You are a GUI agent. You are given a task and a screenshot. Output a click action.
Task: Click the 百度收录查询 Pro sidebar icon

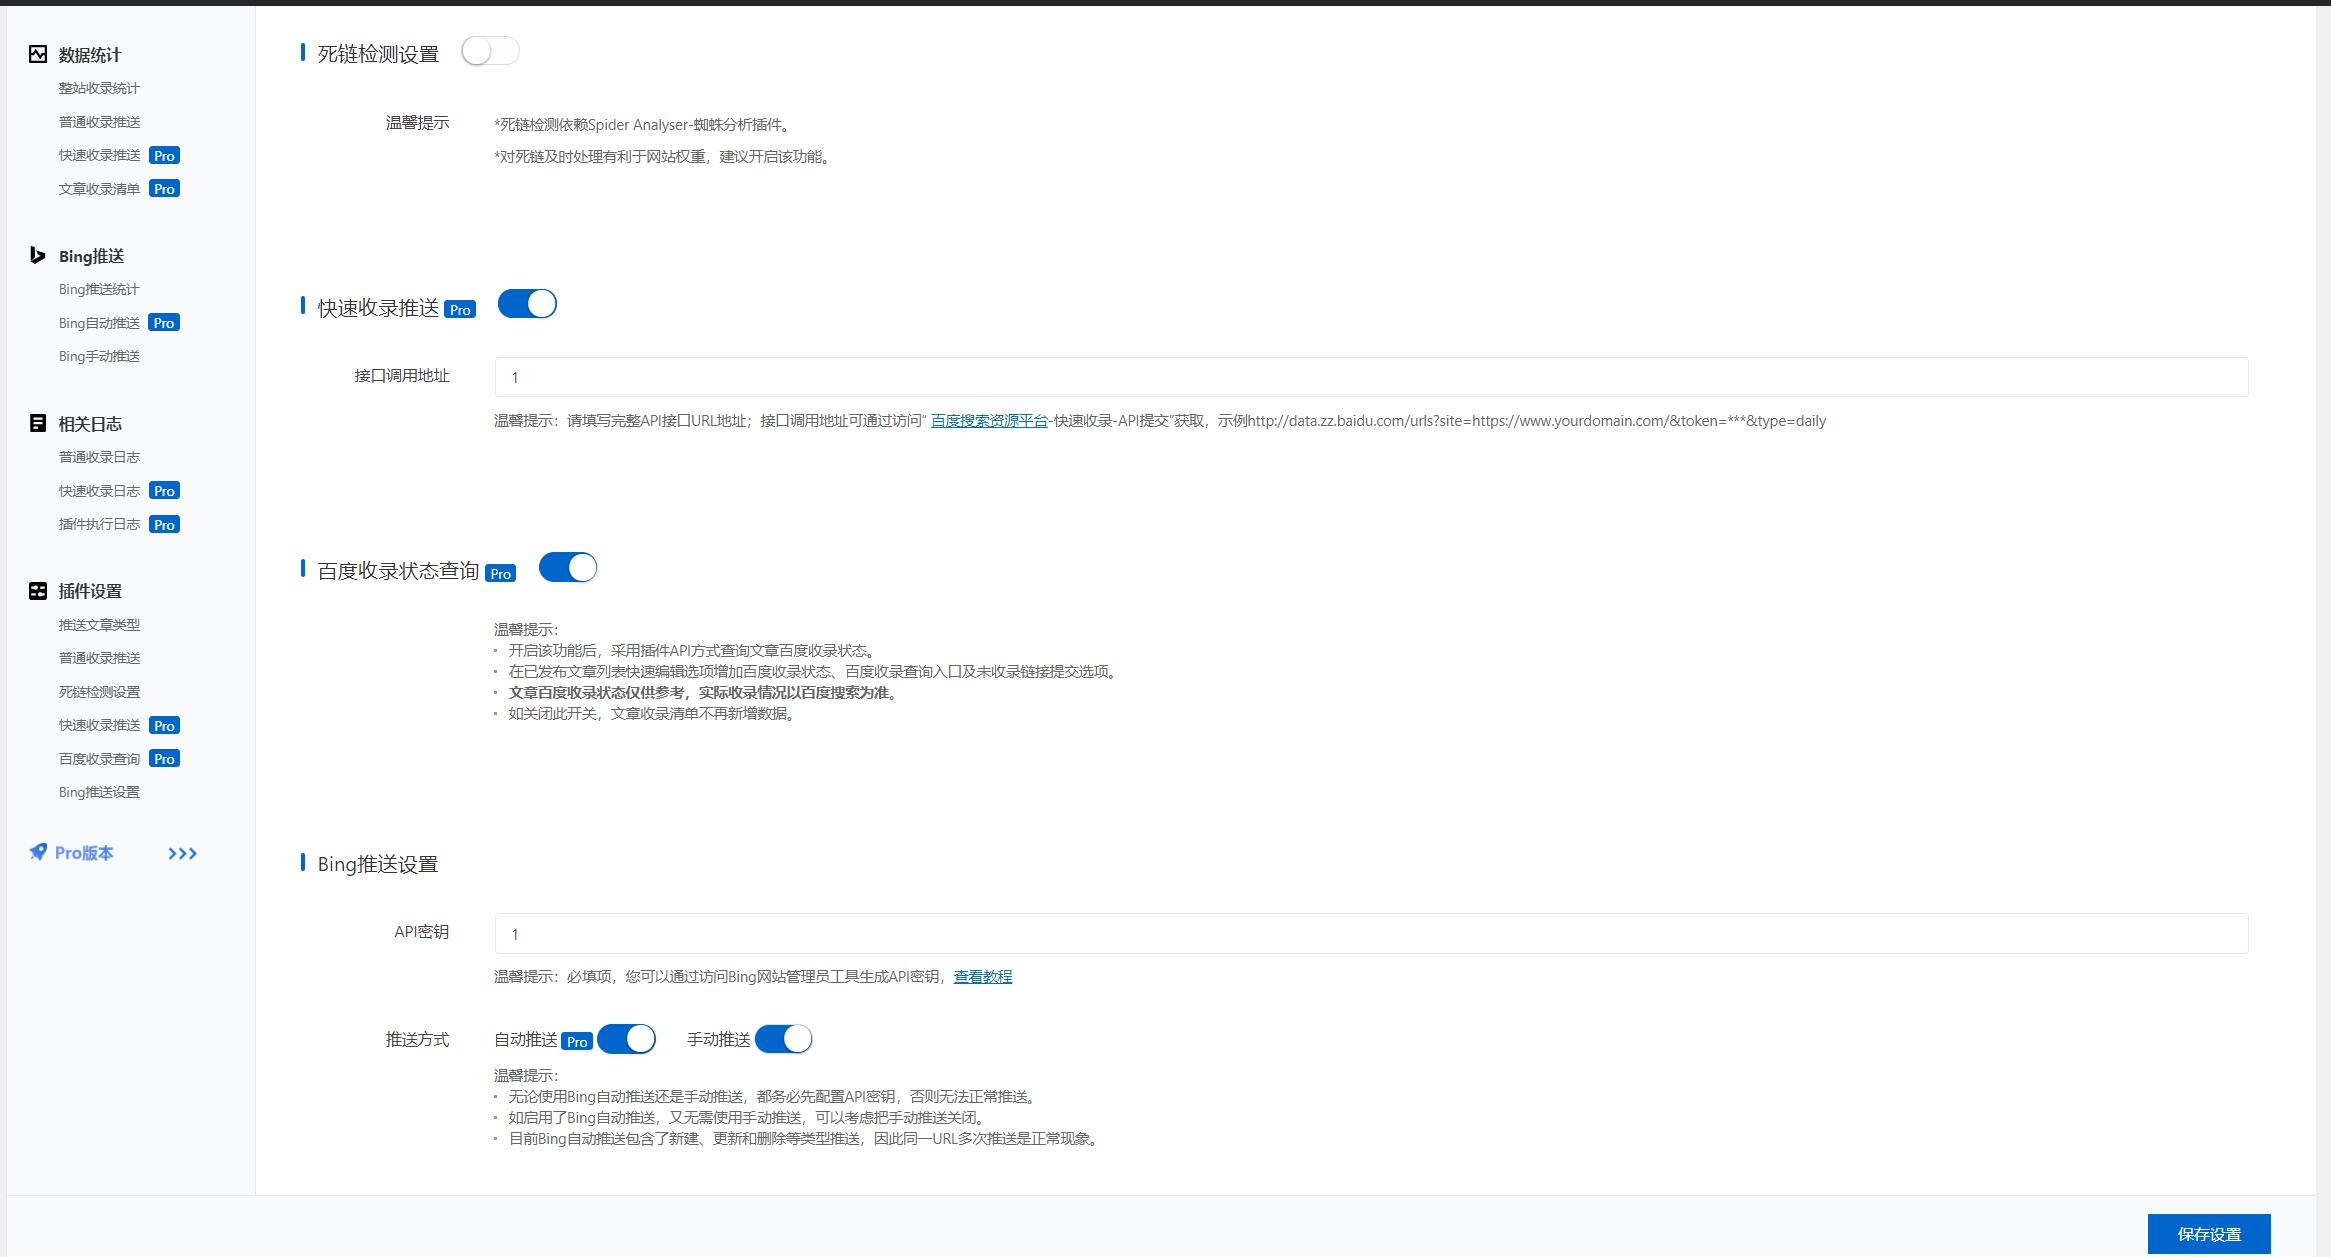pos(101,759)
